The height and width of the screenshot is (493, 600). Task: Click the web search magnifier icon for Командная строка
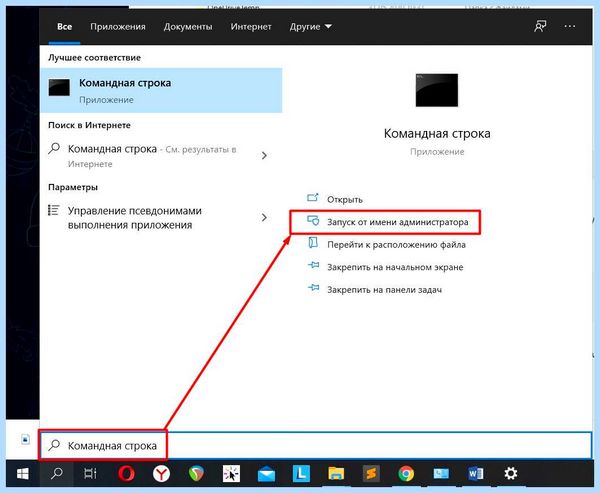54,148
